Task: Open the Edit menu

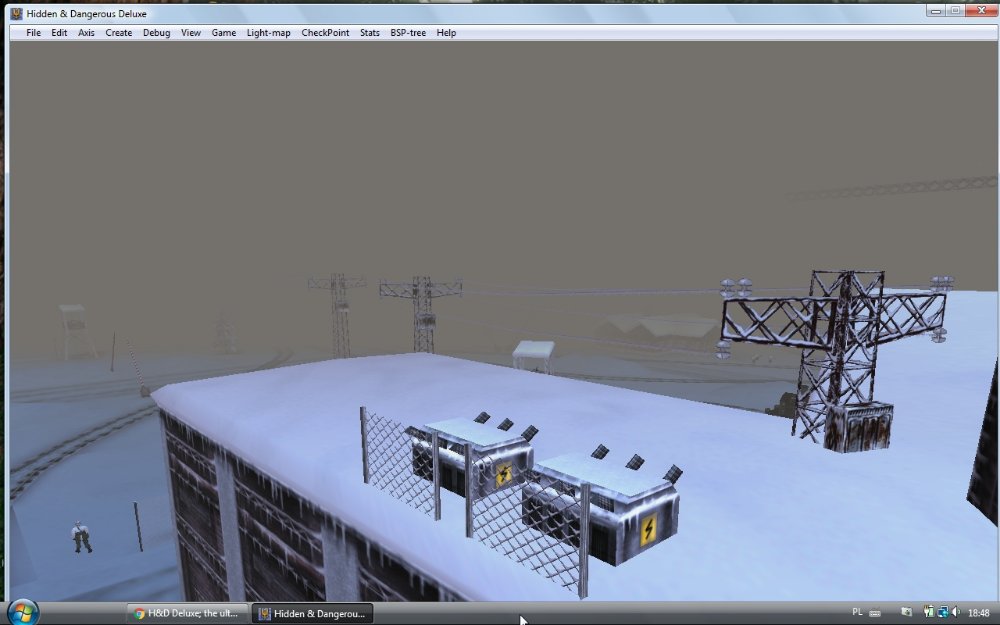Action: [x=59, y=33]
